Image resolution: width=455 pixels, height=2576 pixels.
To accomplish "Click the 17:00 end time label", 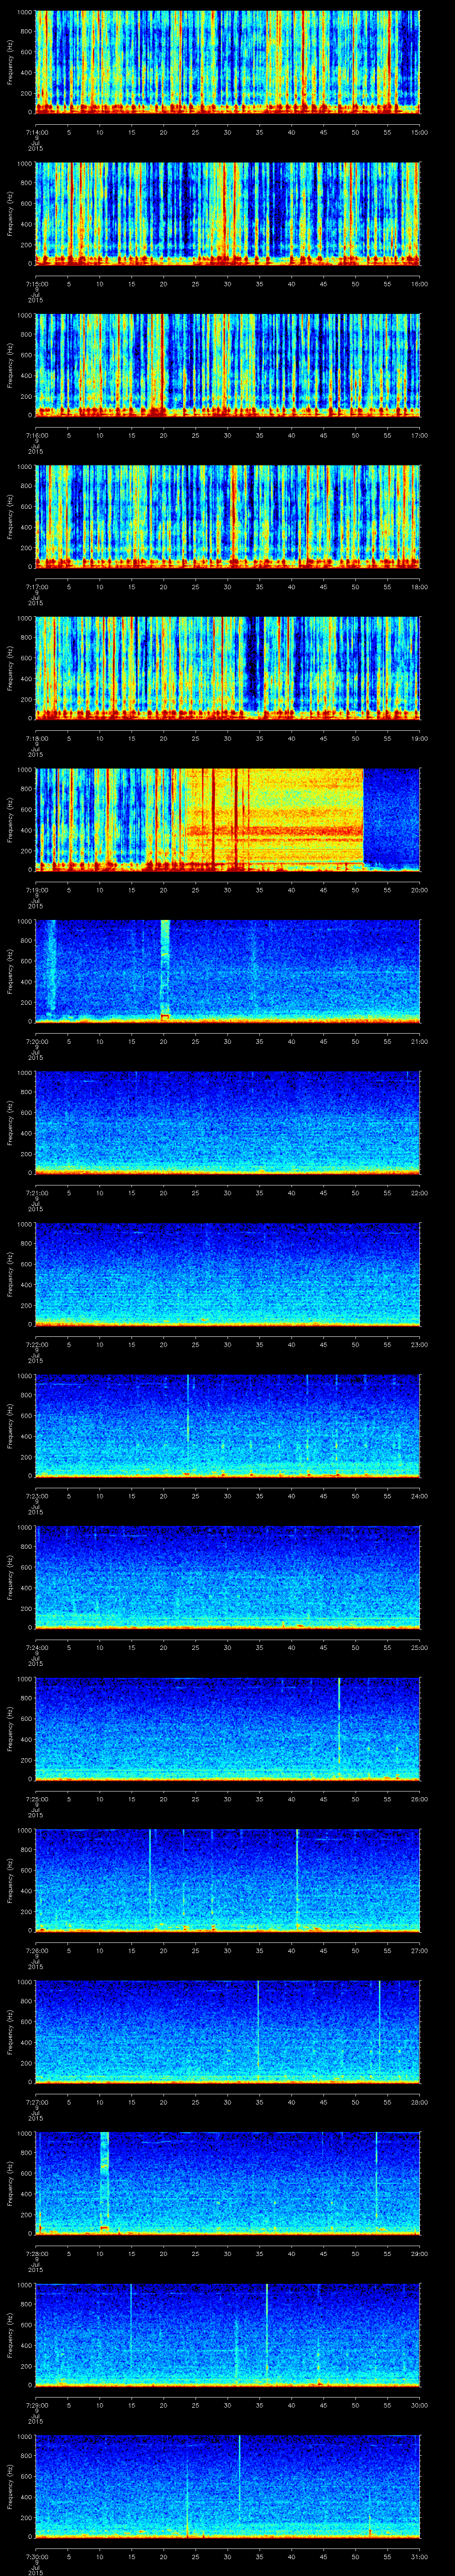I will coord(419,435).
